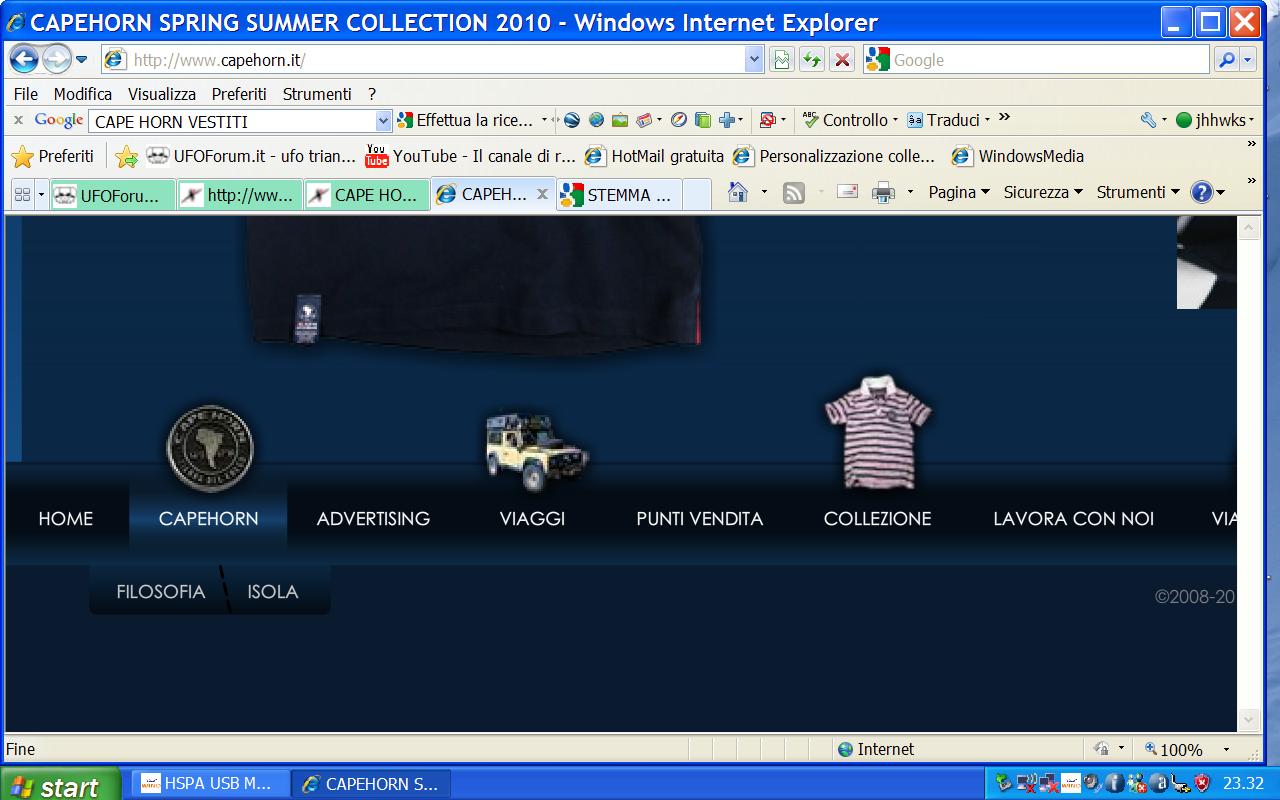Open Google Toolbar wrench settings icon
The width and height of the screenshot is (1280, 800).
(x=1148, y=120)
